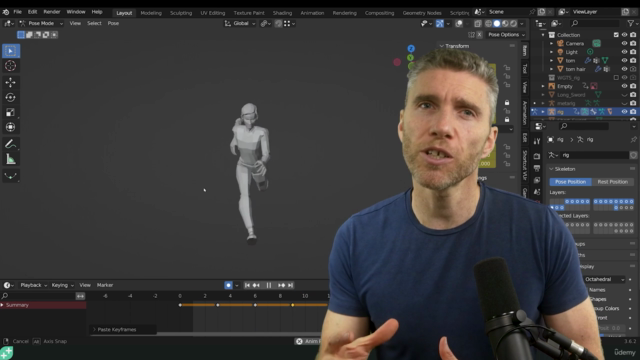Toggle X-ray display in viewport header
Image resolution: width=640 pixels, height=360 pixels.
(x=478, y=24)
